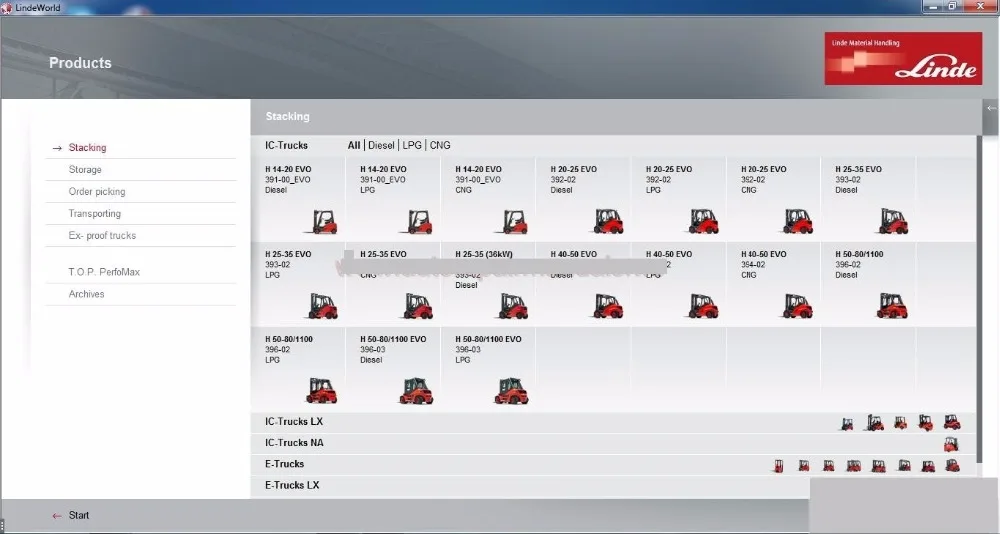Open H 50-80/1100 EVO 396-03 Diesel forklift
The image size is (1000, 534).
(x=393, y=369)
